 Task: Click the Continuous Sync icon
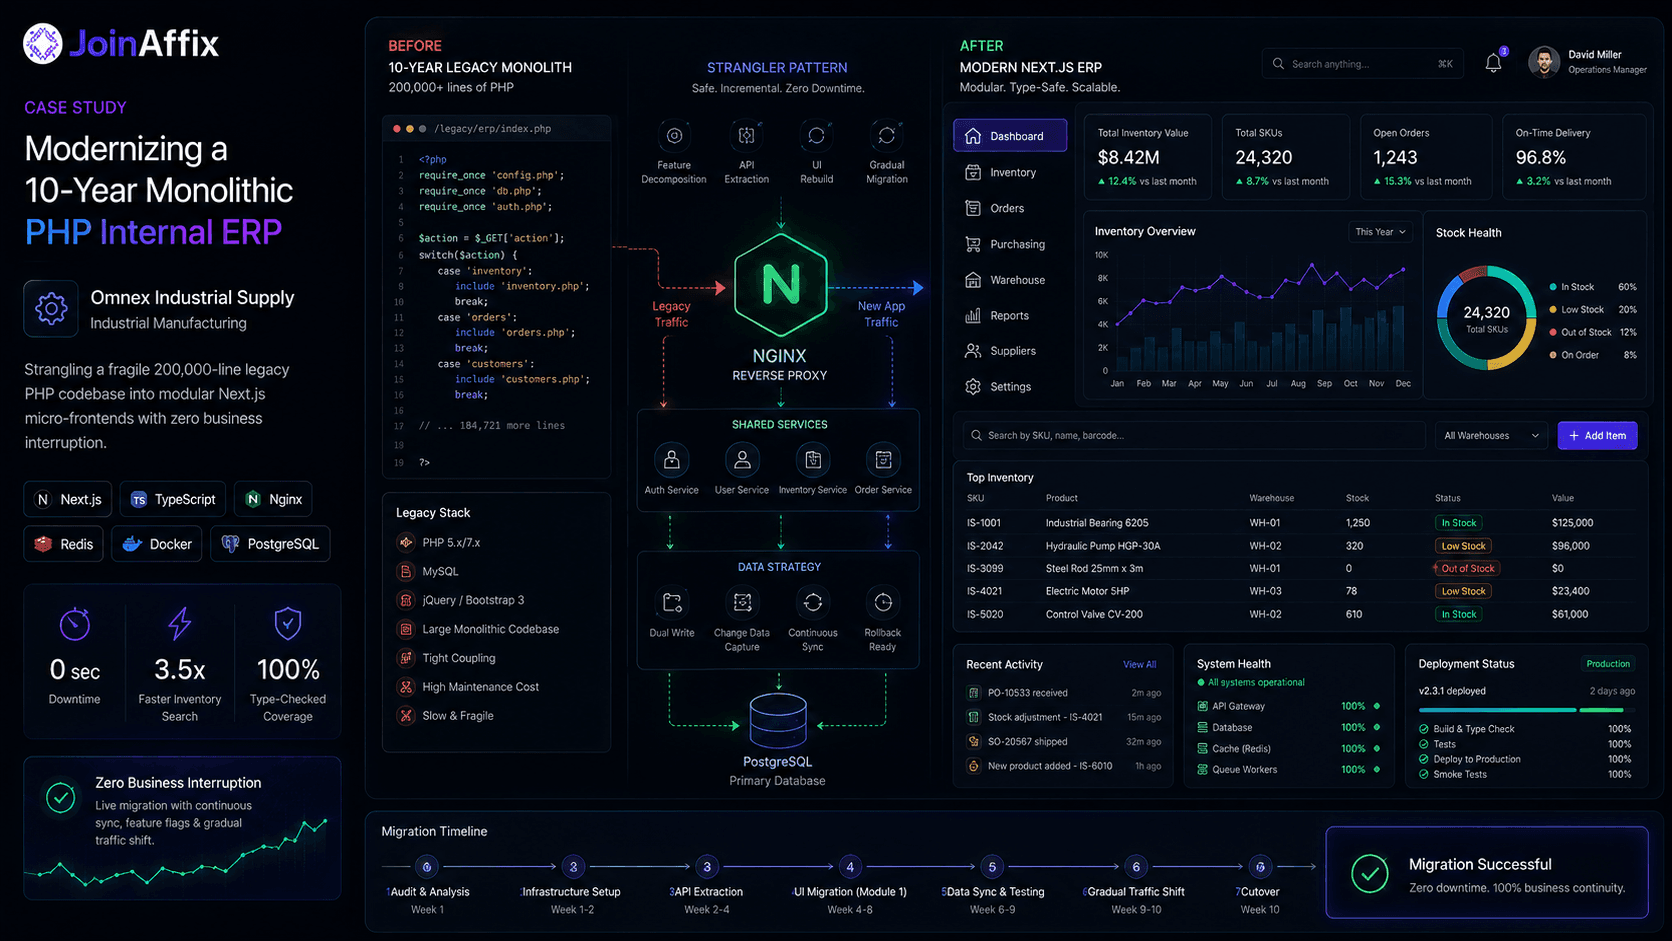point(813,603)
